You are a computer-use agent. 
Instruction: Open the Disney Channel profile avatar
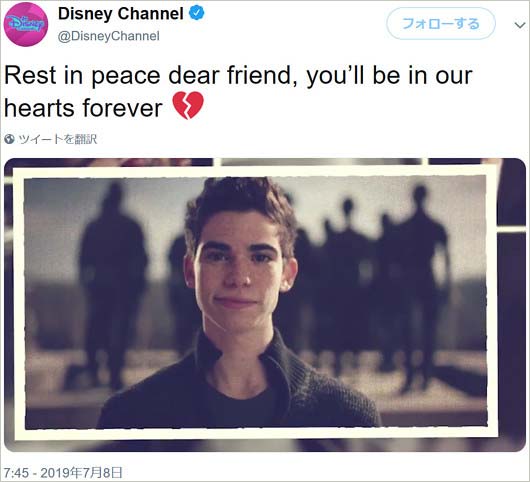click(26, 24)
